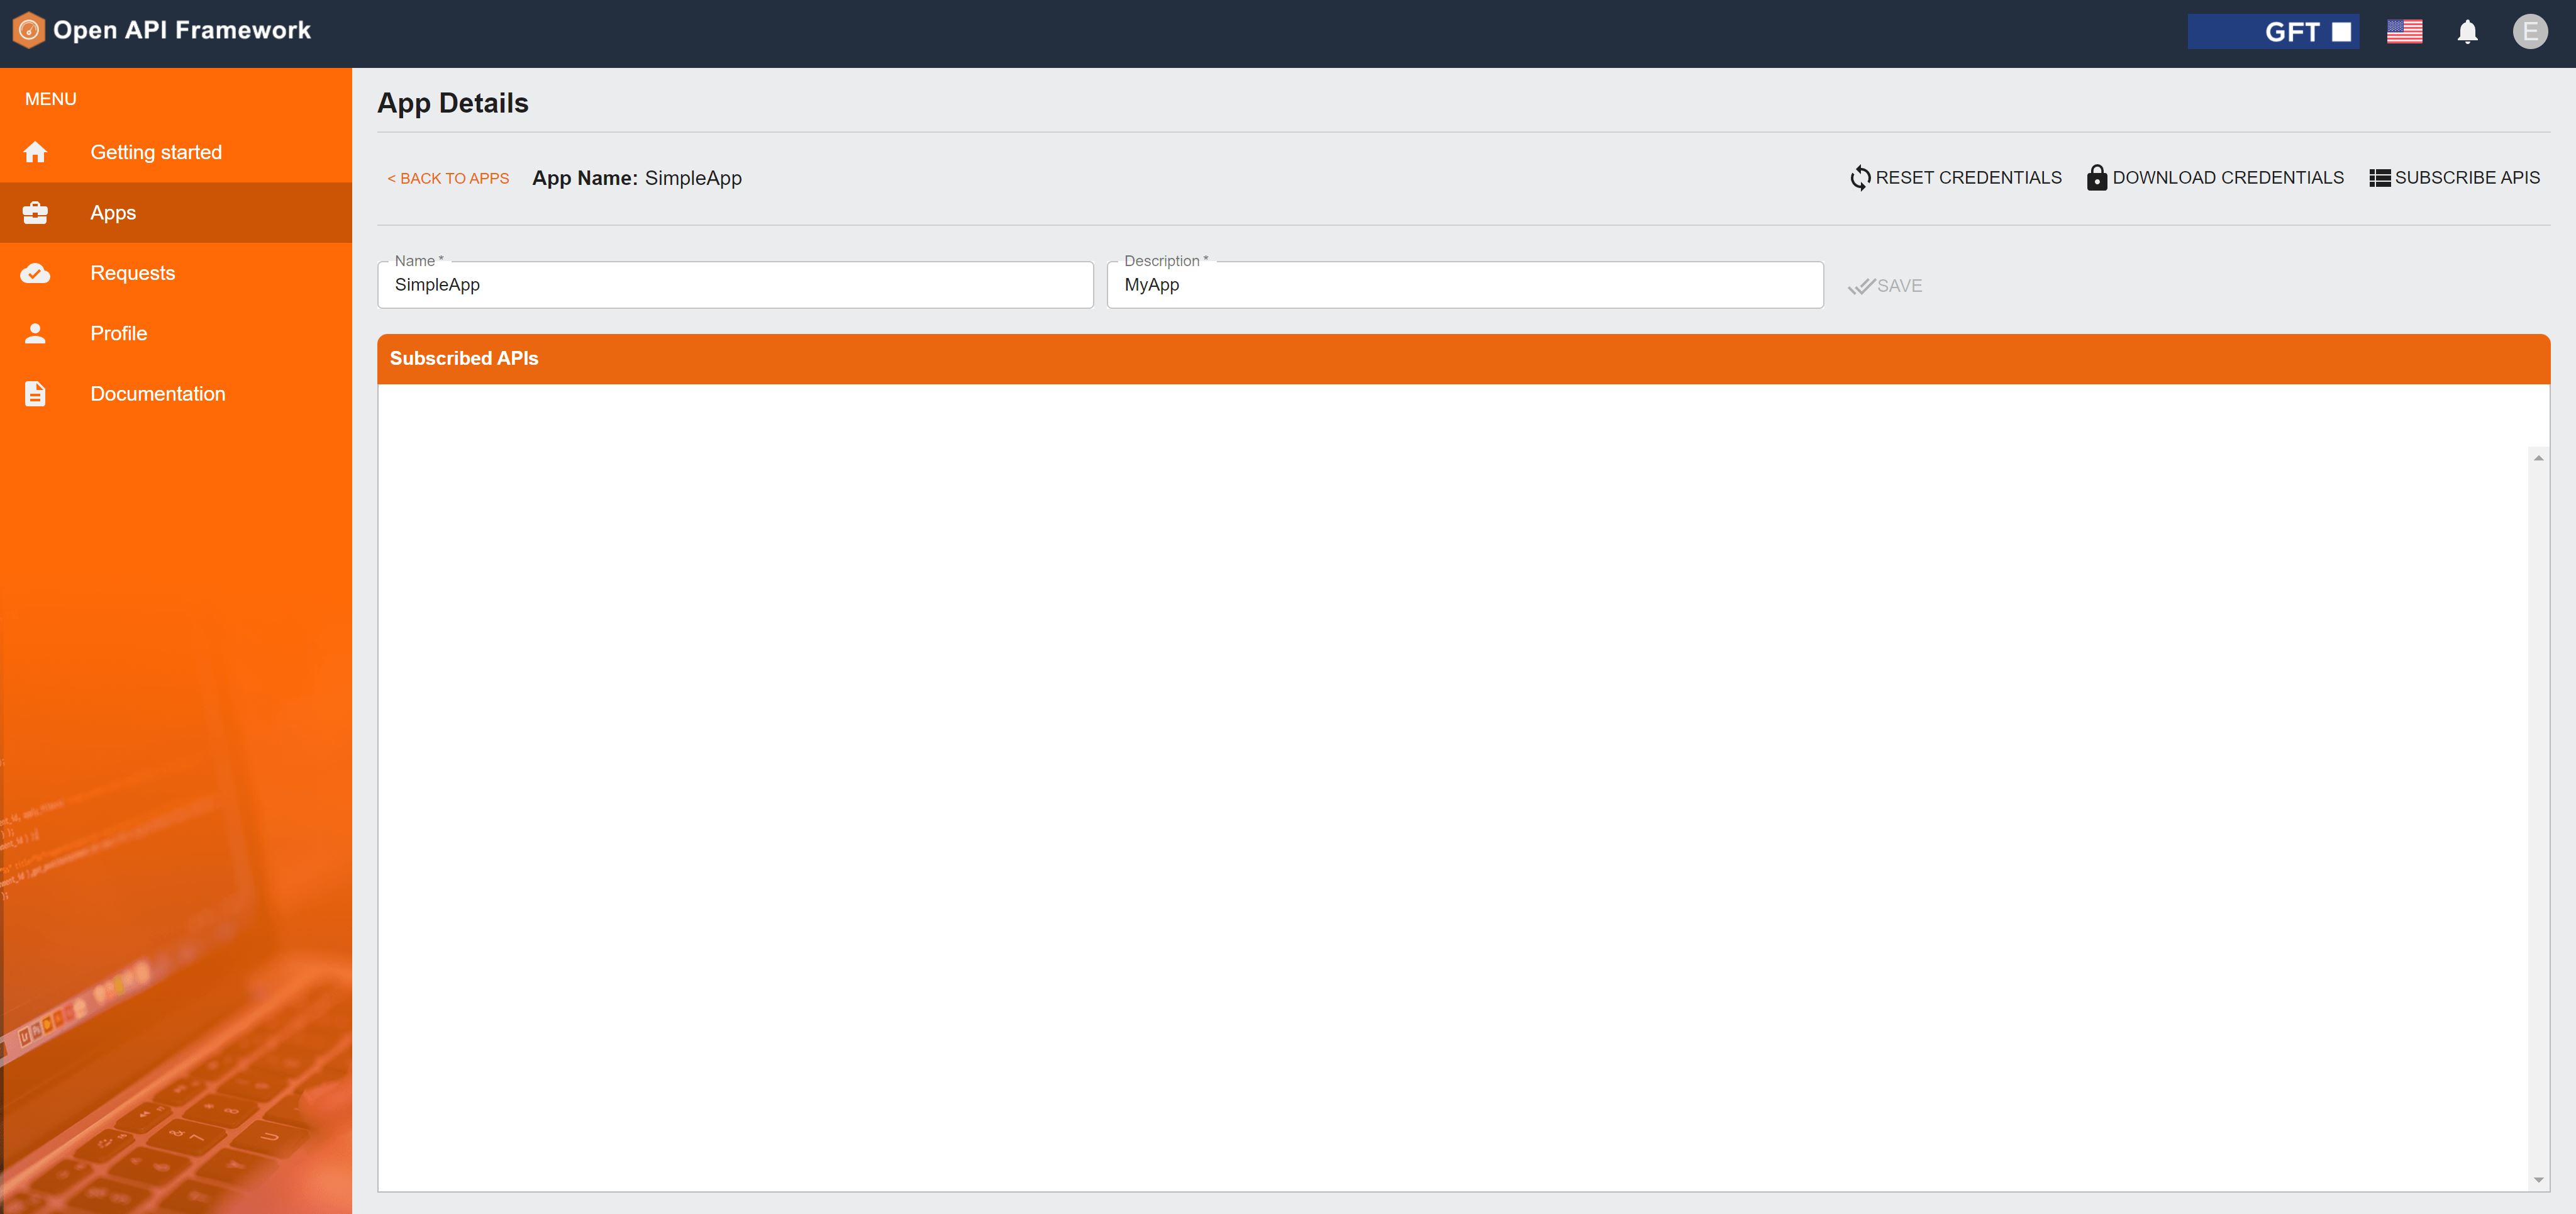This screenshot has width=2576, height=1214.
Task: Open the user avatar menu
Action: pyautogui.click(x=2531, y=31)
